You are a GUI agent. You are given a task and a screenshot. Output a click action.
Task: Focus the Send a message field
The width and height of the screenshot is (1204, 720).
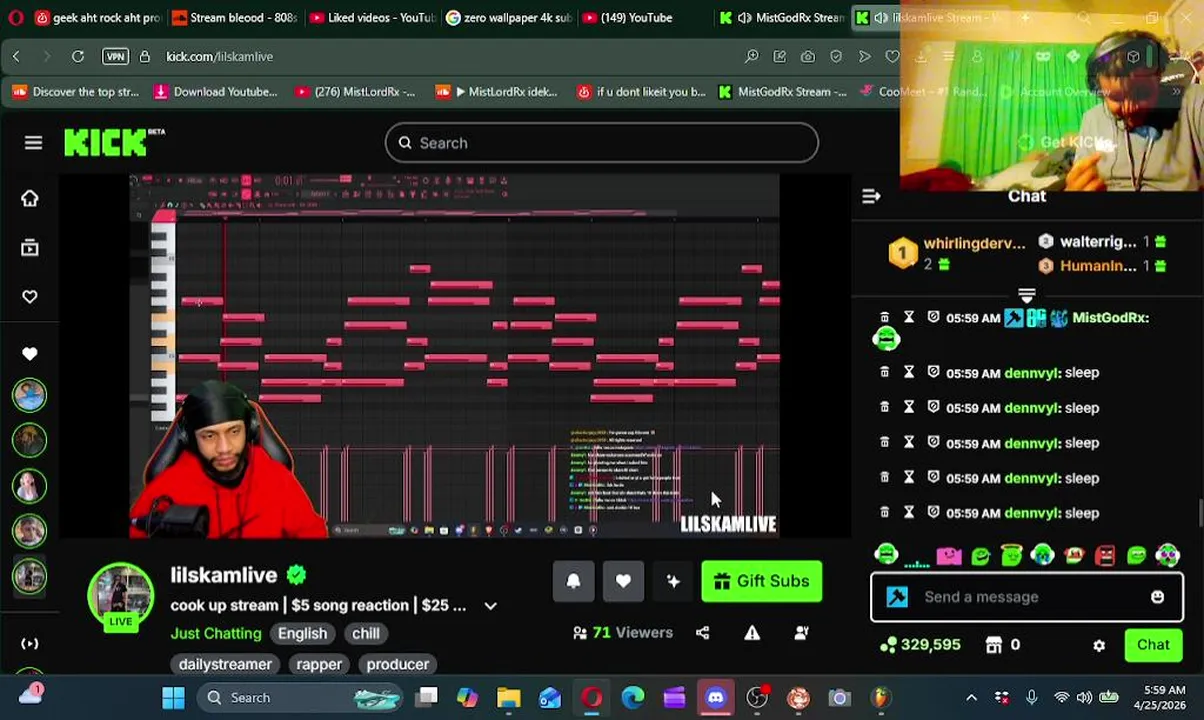pos(1027,597)
